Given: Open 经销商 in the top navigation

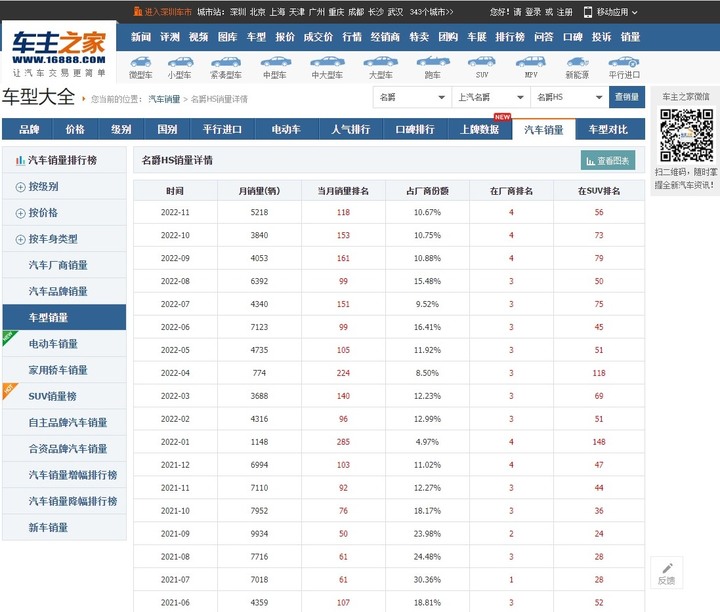Looking at the screenshot, I should click(x=385, y=37).
